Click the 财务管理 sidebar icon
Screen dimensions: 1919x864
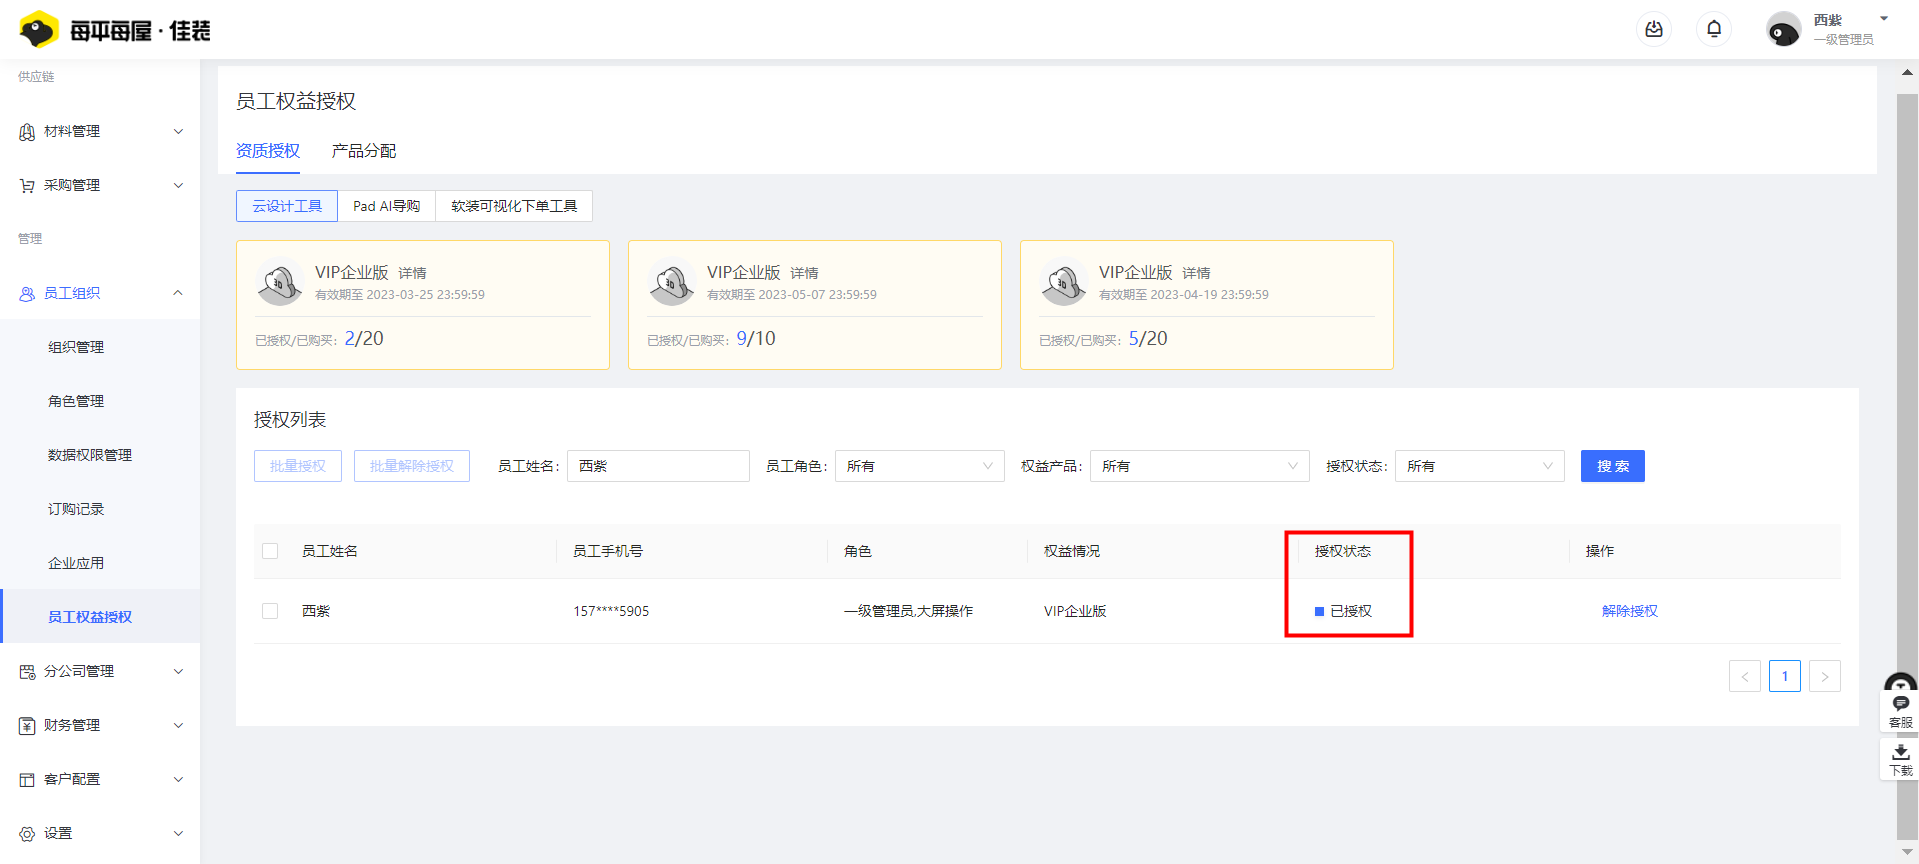click(27, 726)
